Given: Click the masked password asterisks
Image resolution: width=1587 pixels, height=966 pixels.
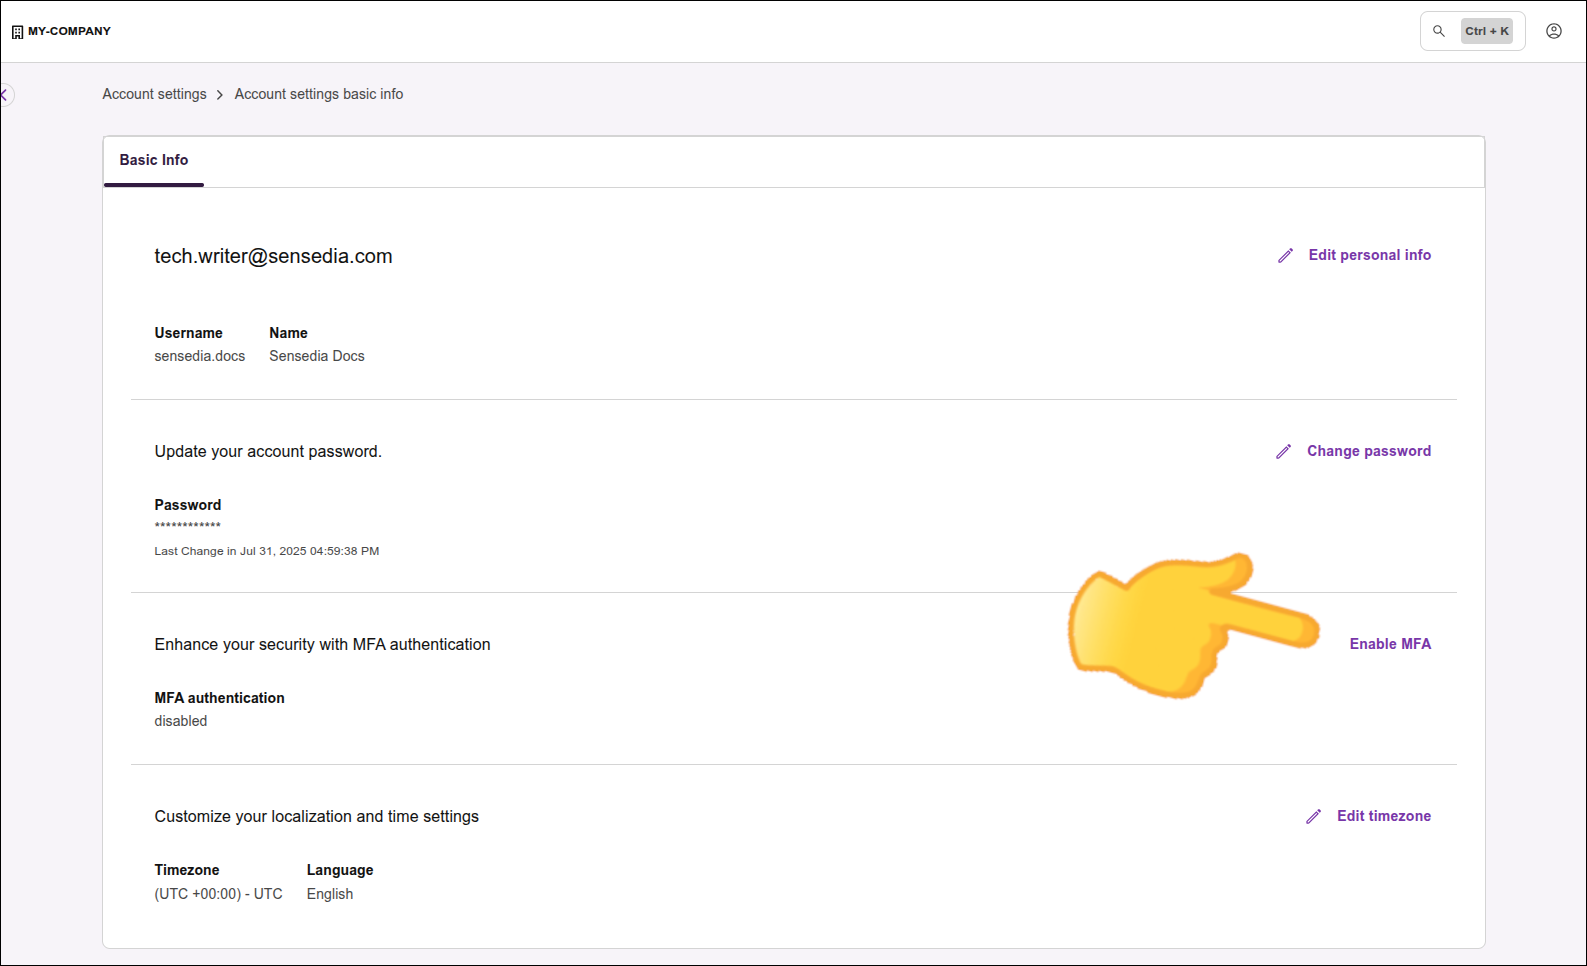Looking at the screenshot, I should click(187, 525).
